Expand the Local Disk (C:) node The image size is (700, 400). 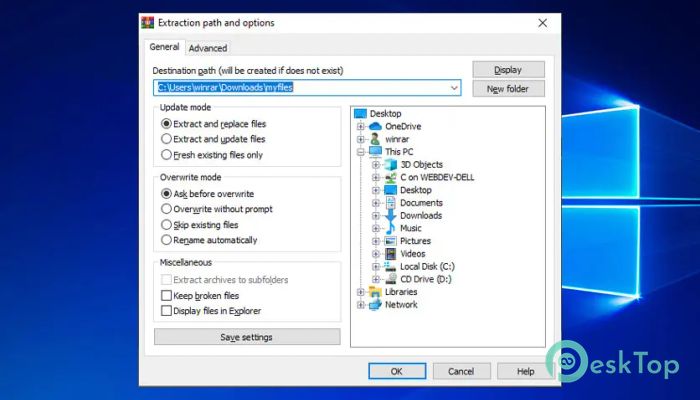point(376,267)
